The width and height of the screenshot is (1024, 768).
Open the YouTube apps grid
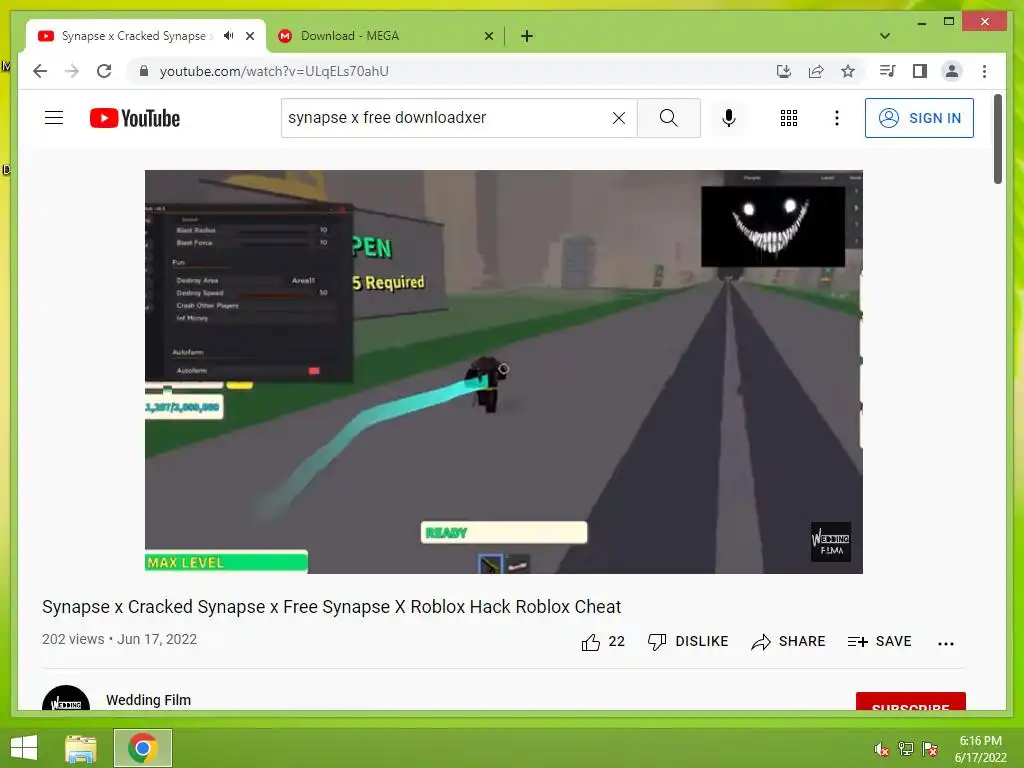[789, 118]
